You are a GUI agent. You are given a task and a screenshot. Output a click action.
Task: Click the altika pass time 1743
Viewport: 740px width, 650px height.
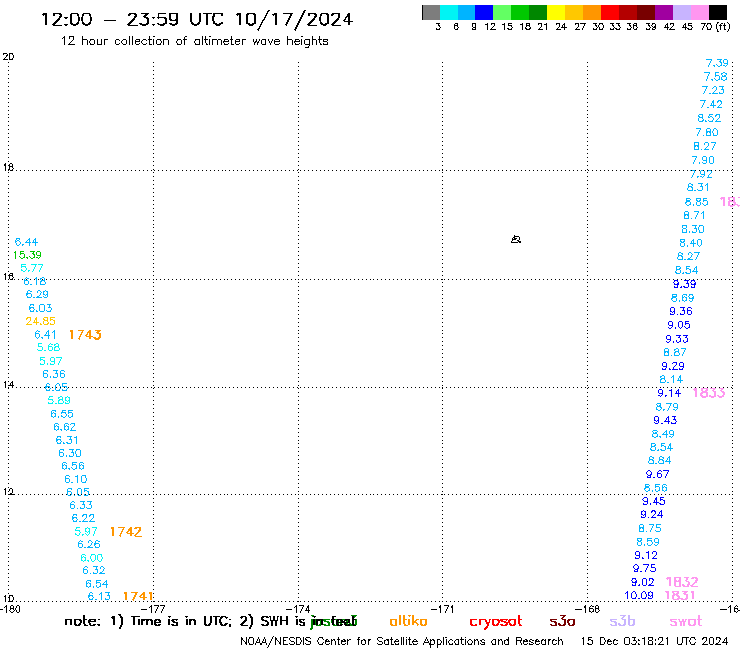click(85, 335)
